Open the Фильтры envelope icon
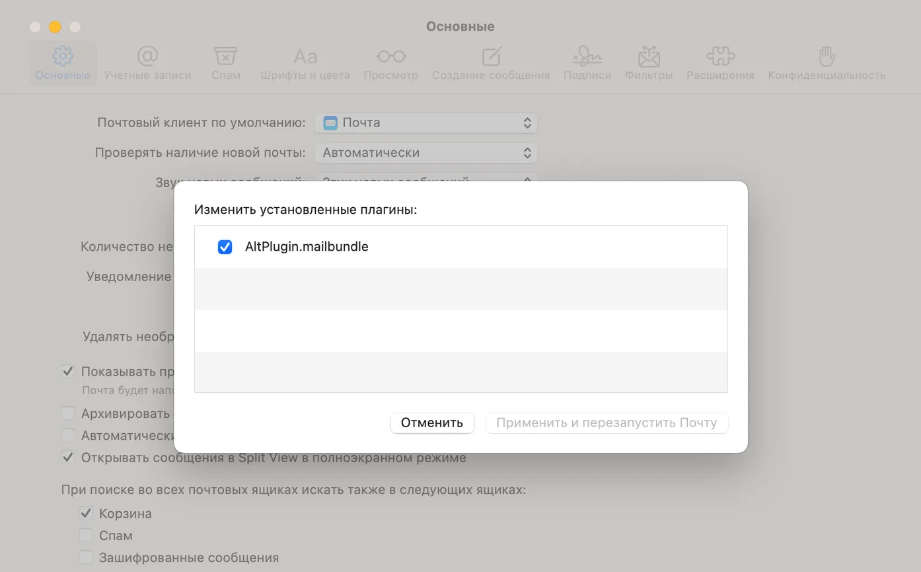Viewport: 921px width, 572px height. tap(649, 56)
